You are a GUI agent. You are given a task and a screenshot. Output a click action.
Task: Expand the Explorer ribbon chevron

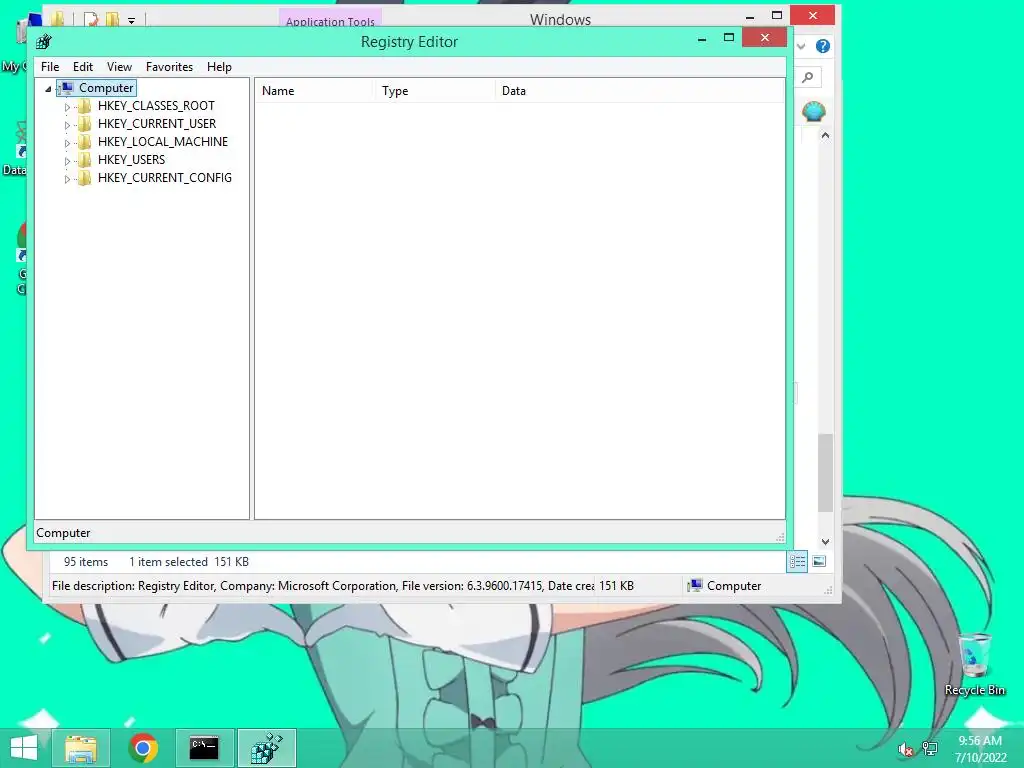point(801,46)
